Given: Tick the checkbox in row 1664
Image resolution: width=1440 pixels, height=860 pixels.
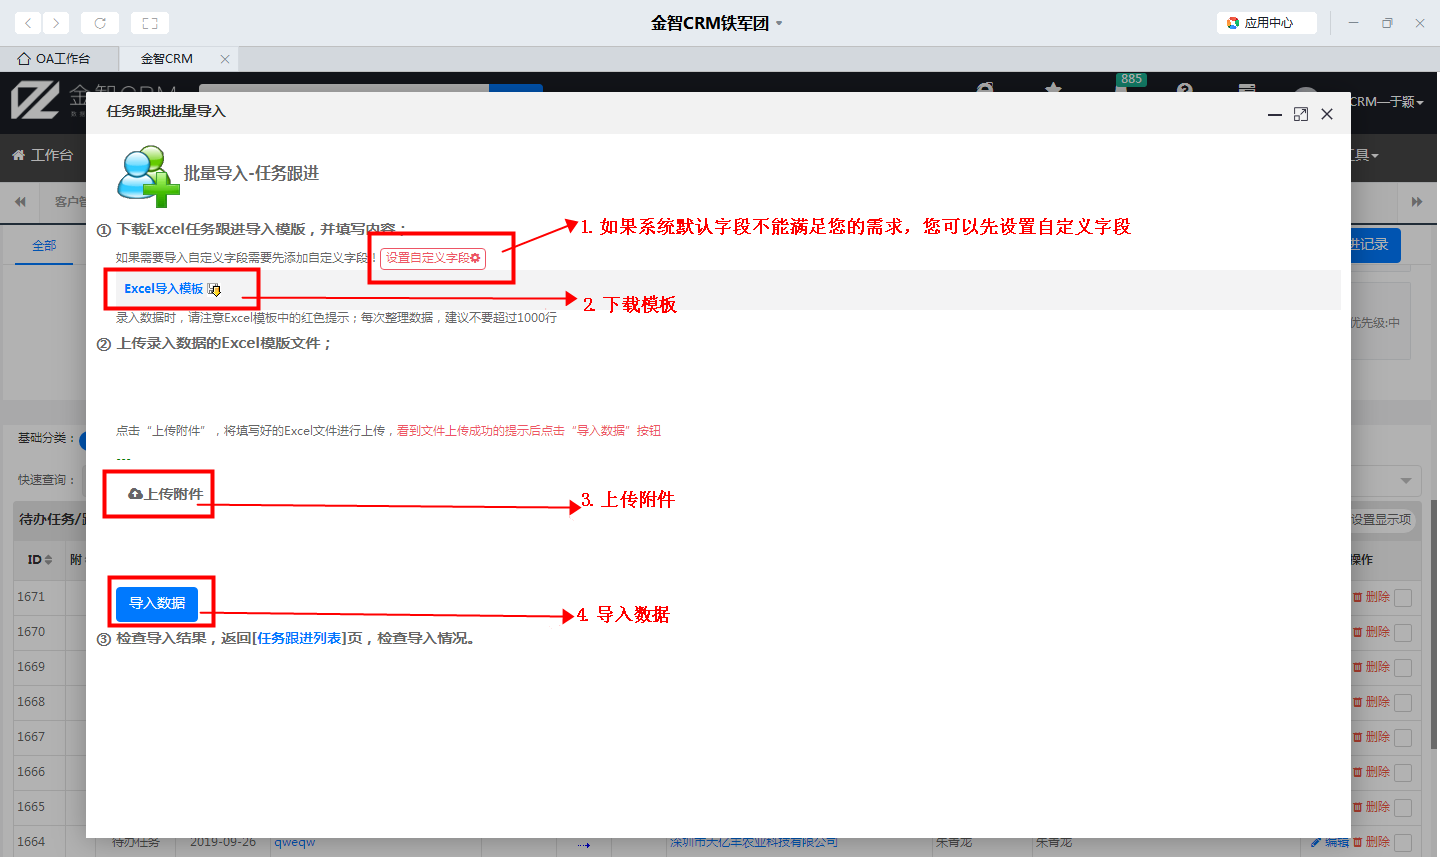Looking at the screenshot, I should point(1403,843).
